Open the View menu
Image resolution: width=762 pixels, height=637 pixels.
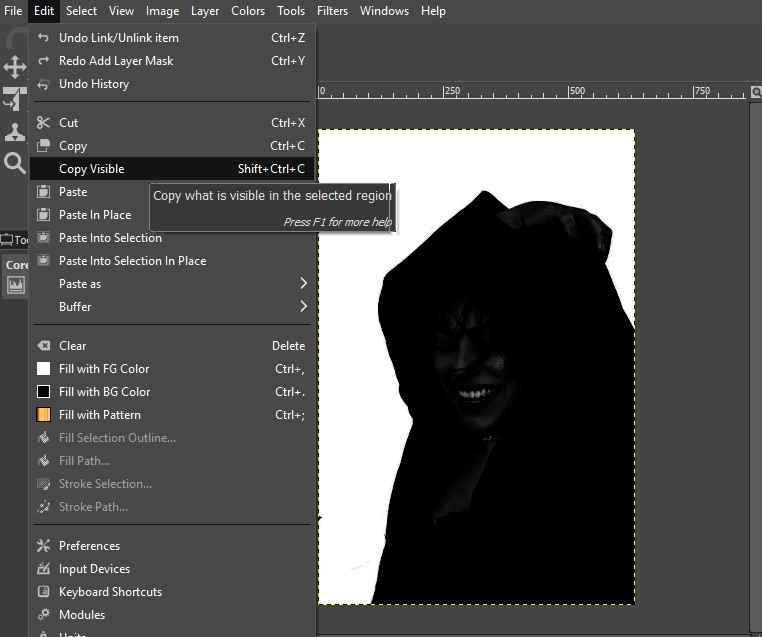pos(121,11)
